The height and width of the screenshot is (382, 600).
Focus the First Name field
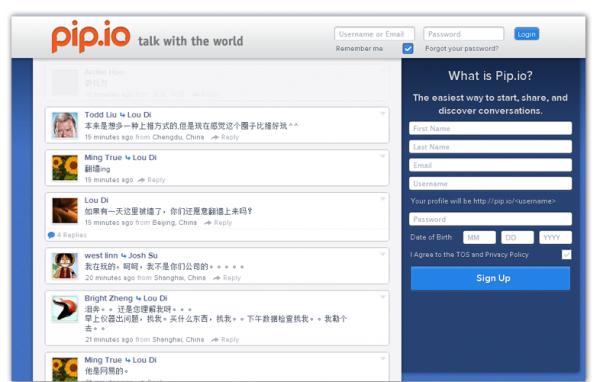coord(490,129)
